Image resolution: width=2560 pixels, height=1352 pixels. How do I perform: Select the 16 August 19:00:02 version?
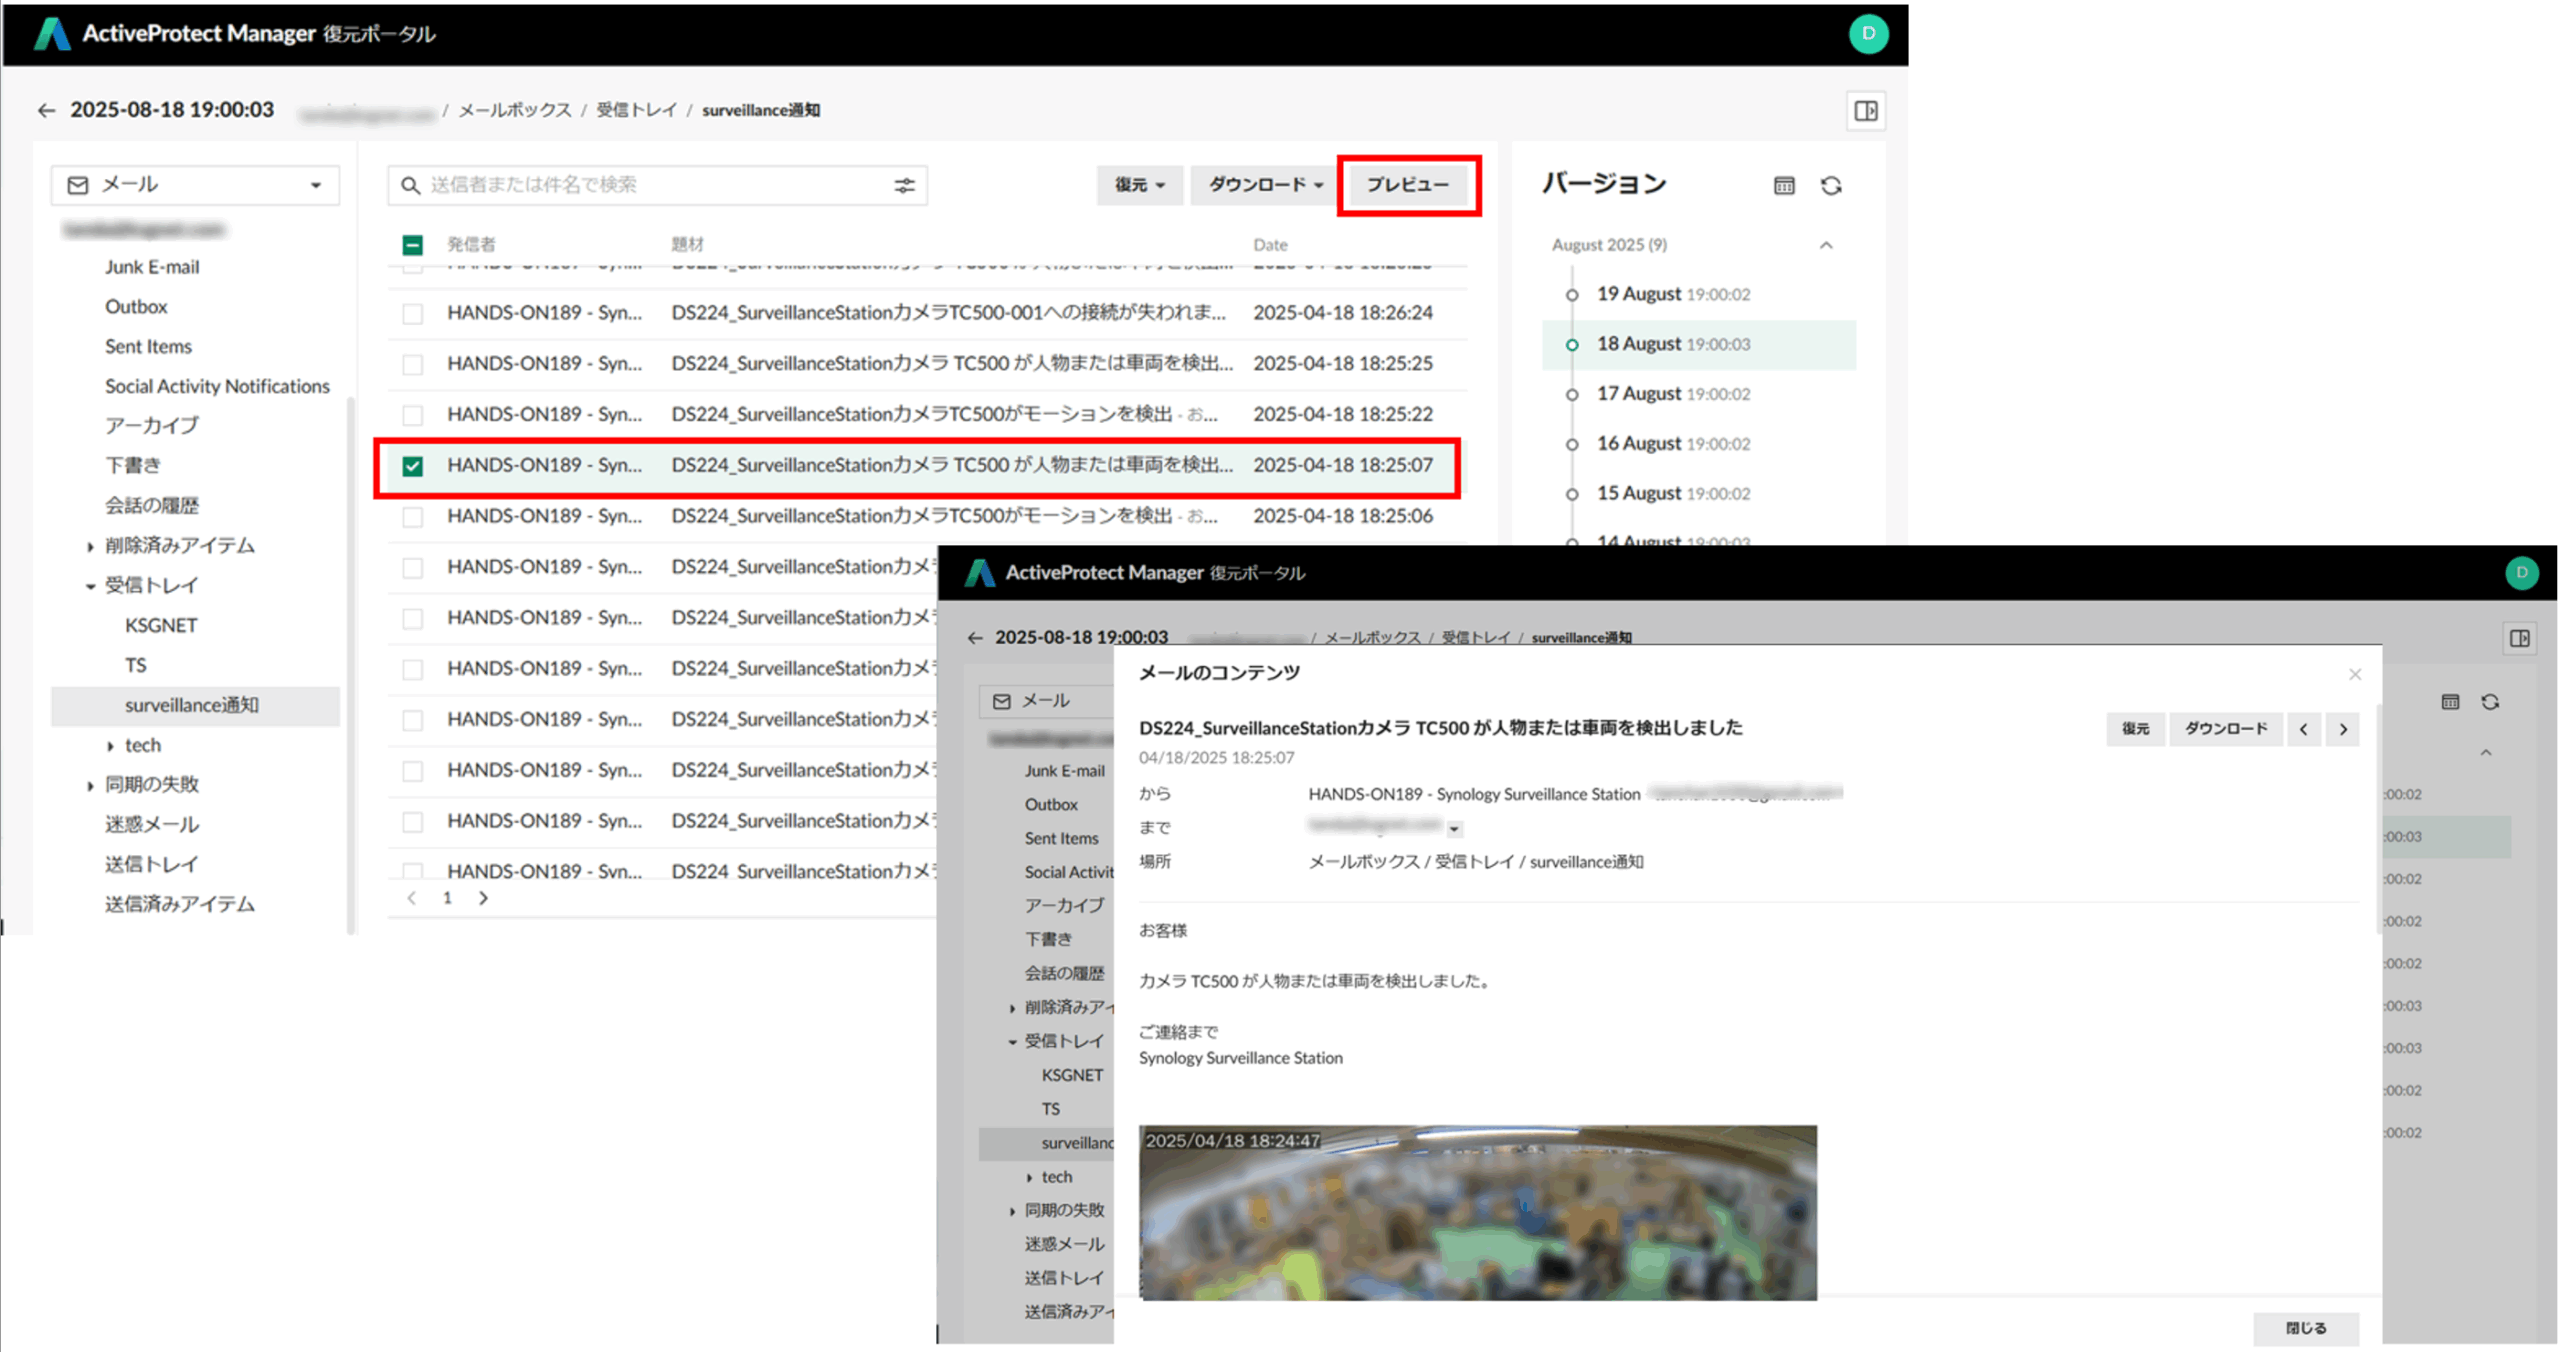[x=1698, y=444]
